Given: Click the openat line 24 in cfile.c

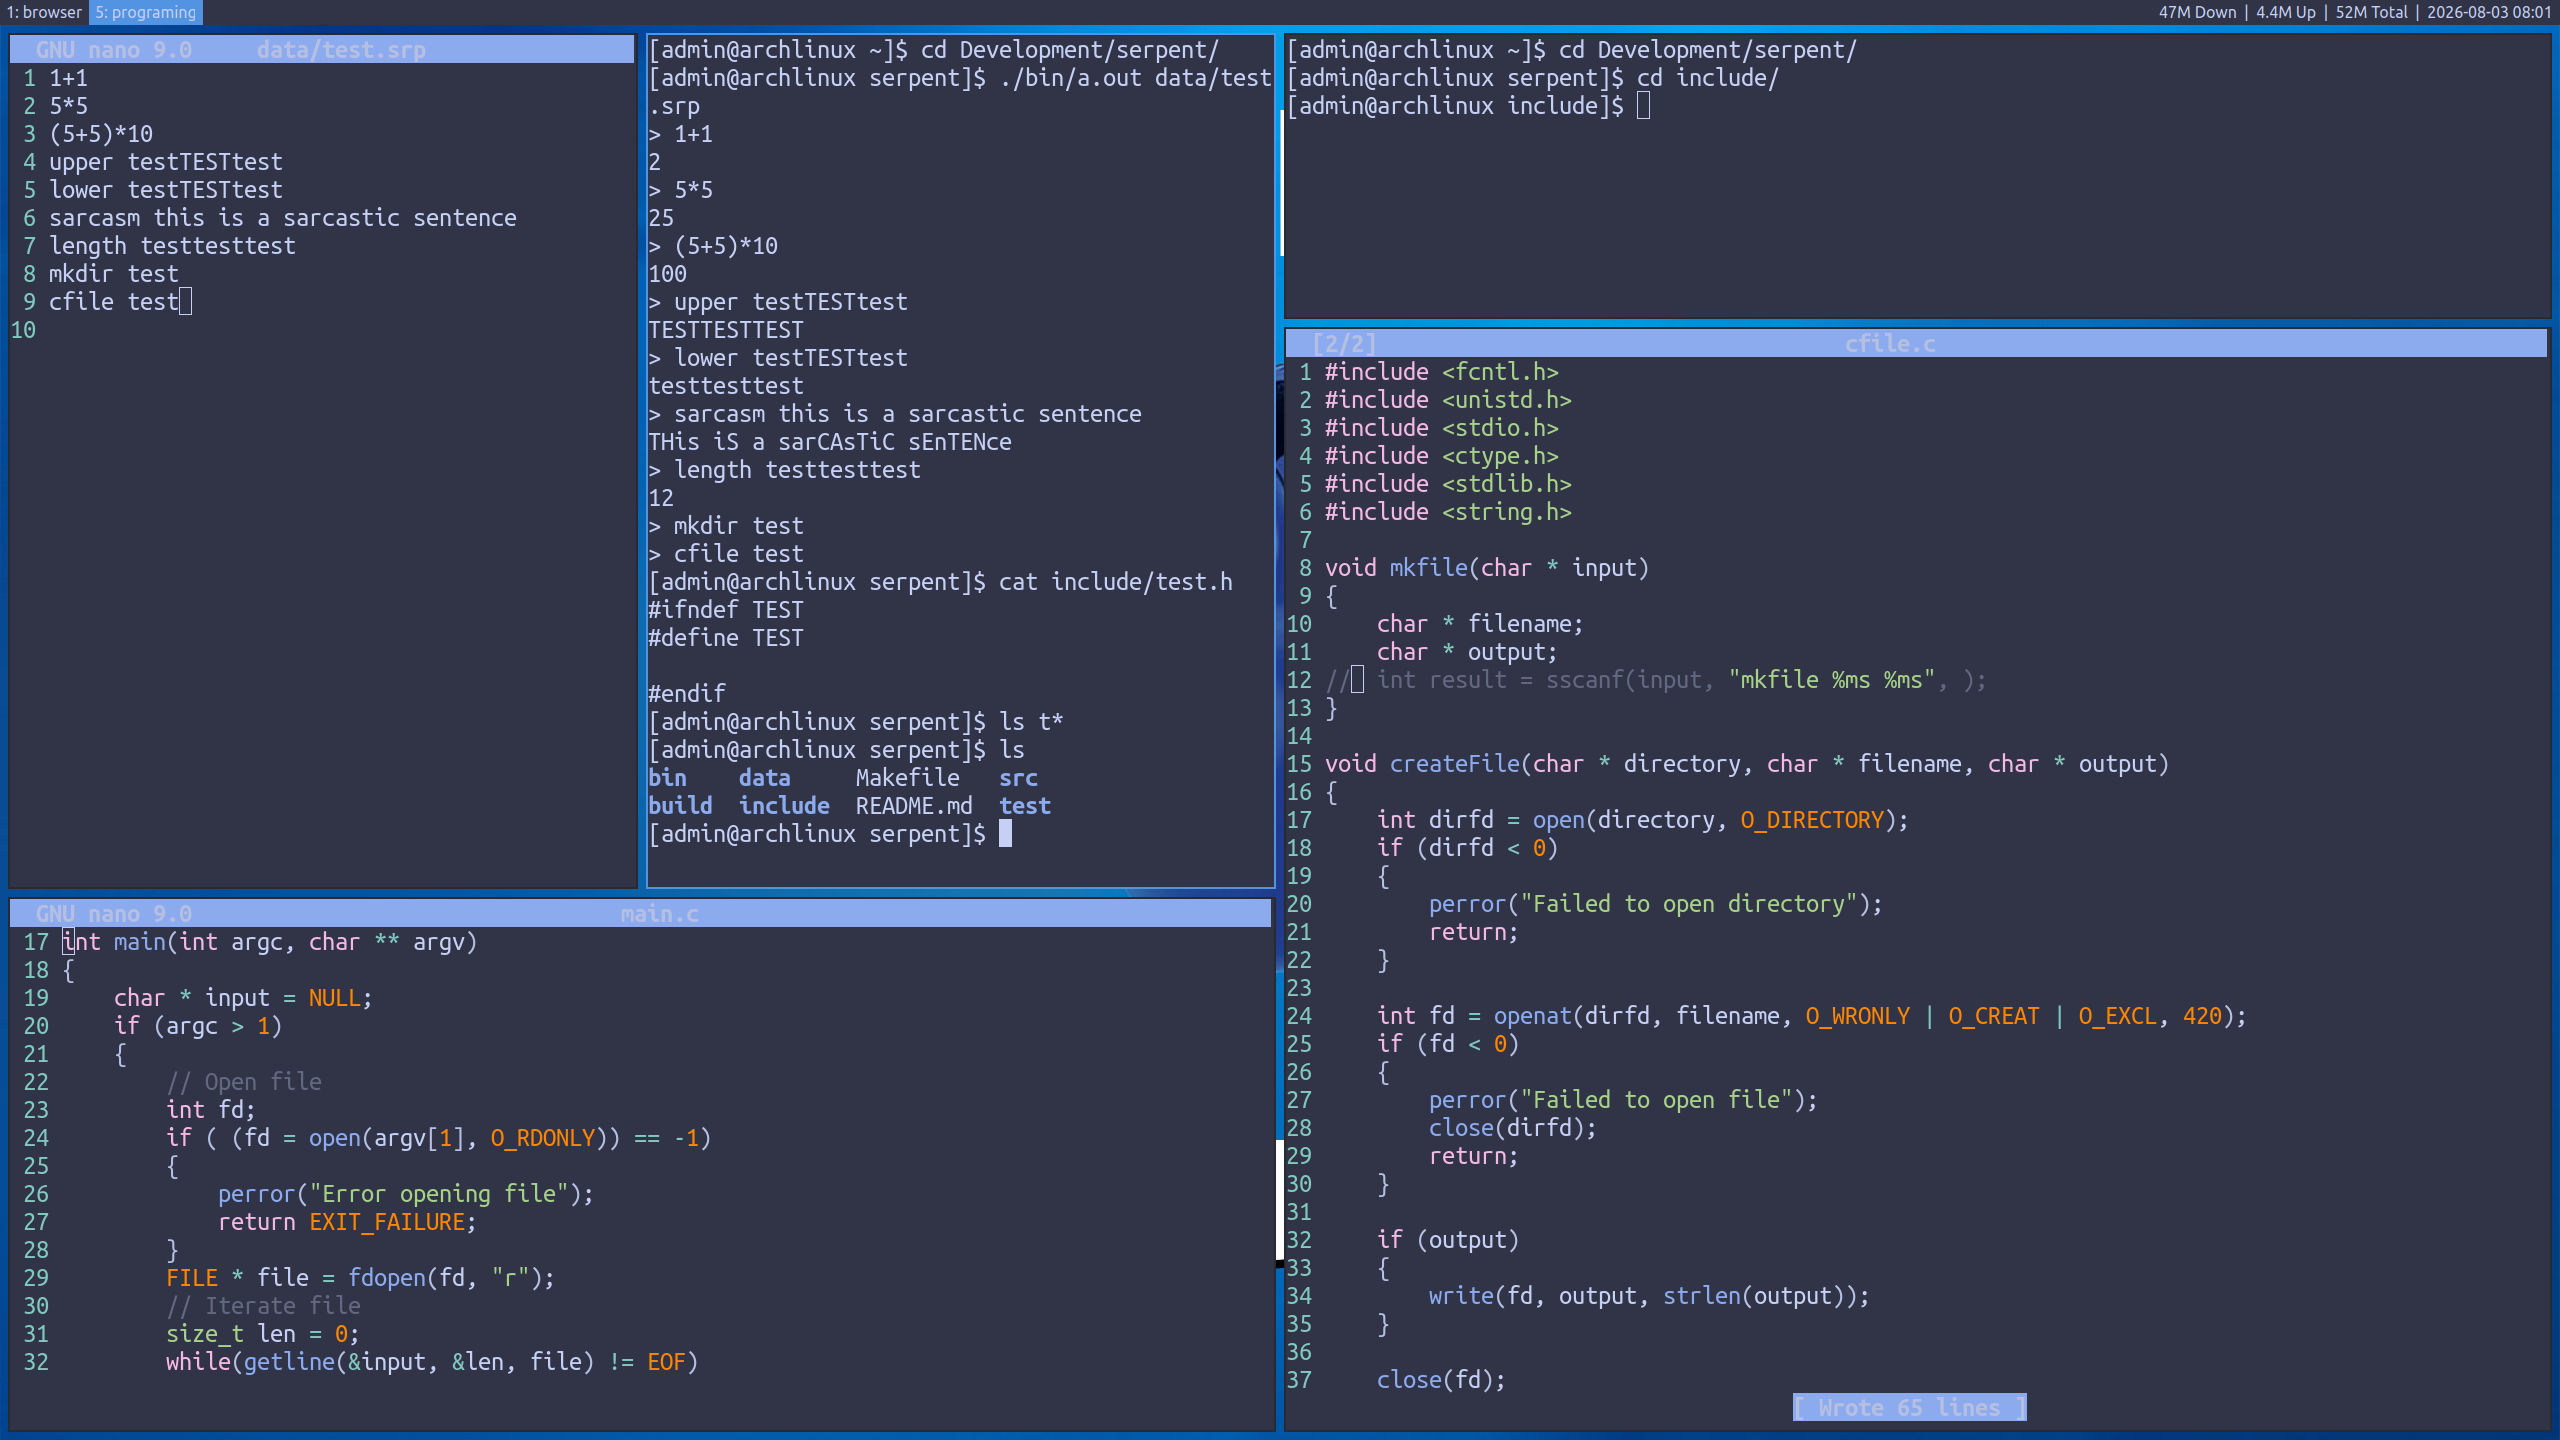Looking at the screenshot, I should click(1812, 1016).
